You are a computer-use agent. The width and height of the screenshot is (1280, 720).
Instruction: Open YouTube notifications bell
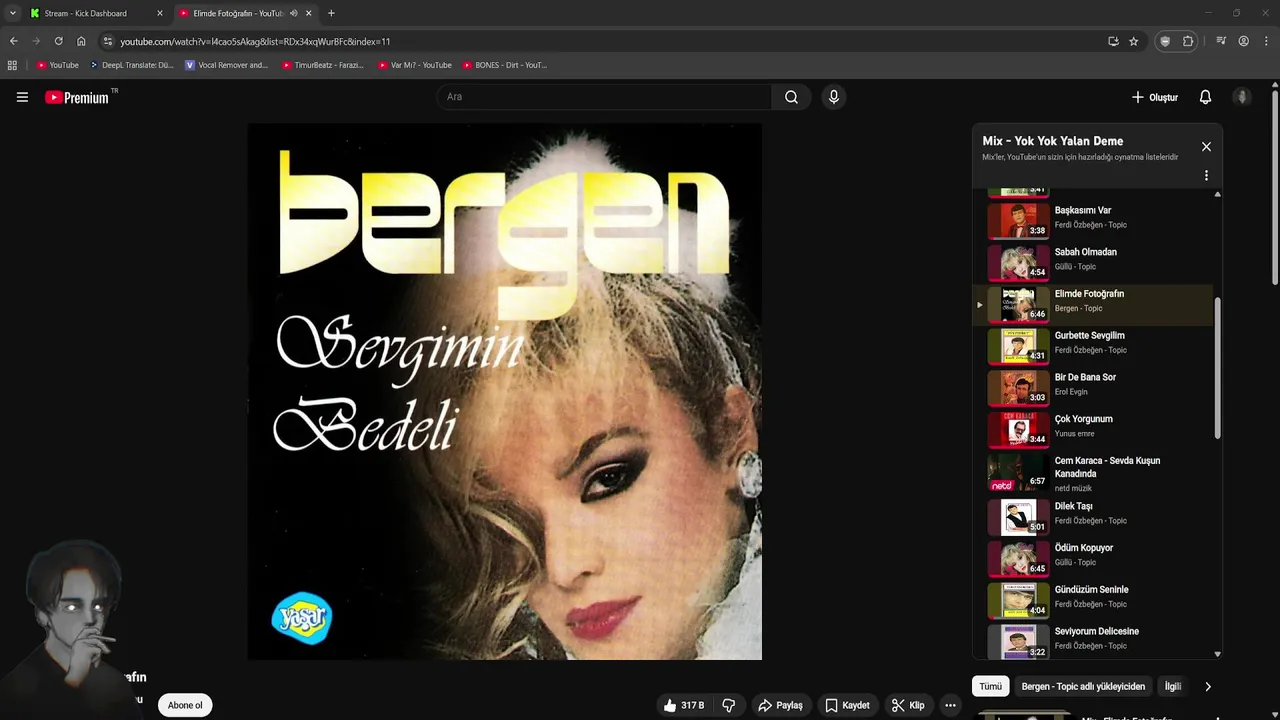click(1205, 97)
